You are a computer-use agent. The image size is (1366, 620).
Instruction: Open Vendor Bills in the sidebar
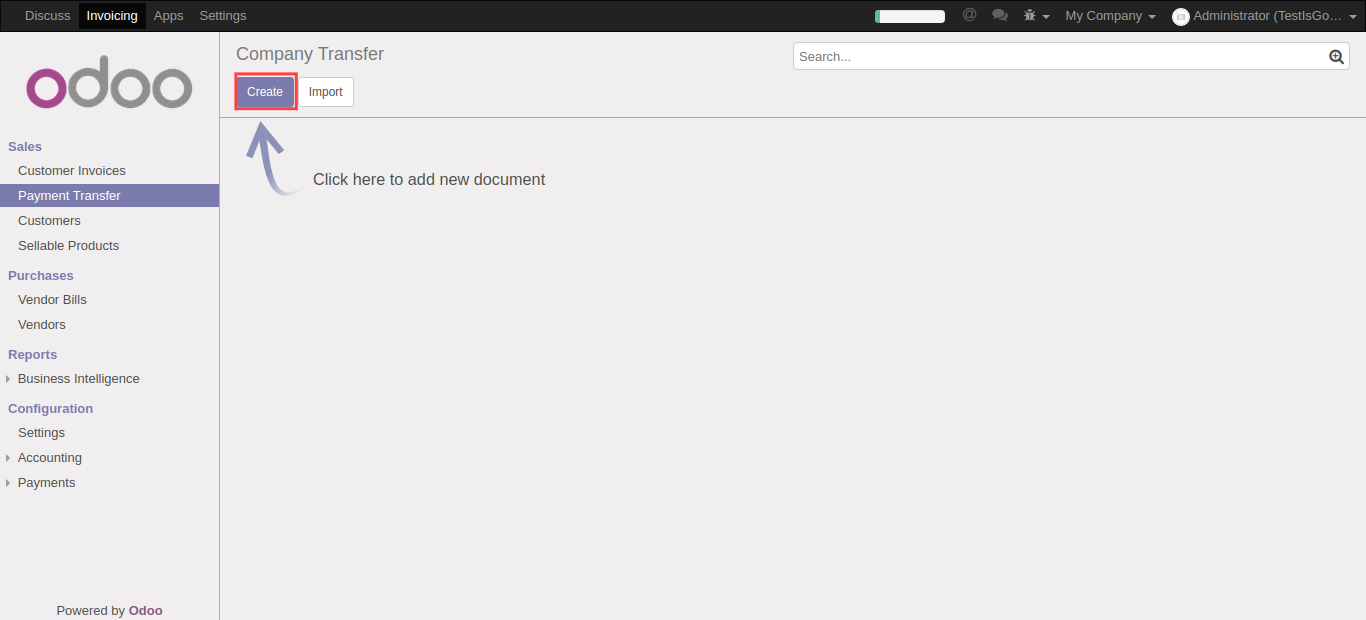(52, 300)
